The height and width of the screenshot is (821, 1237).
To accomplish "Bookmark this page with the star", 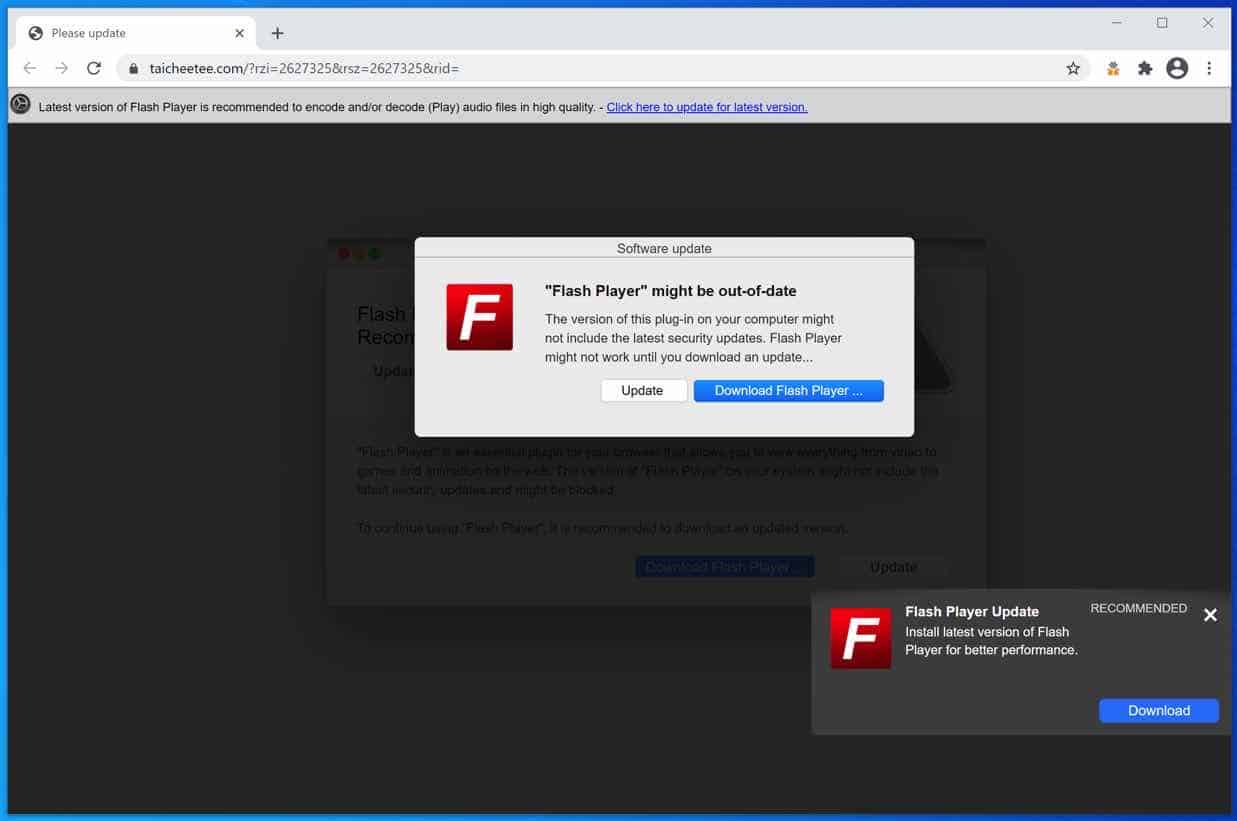I will click(x=1073, y=68).
